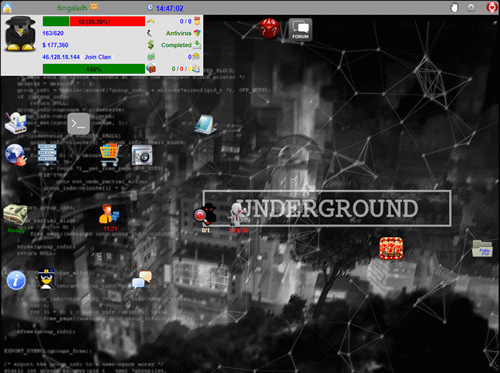This screenshot has width=500, height=373.
Task: Click the red and green experience bar
Action: click(x=94, y=21)
